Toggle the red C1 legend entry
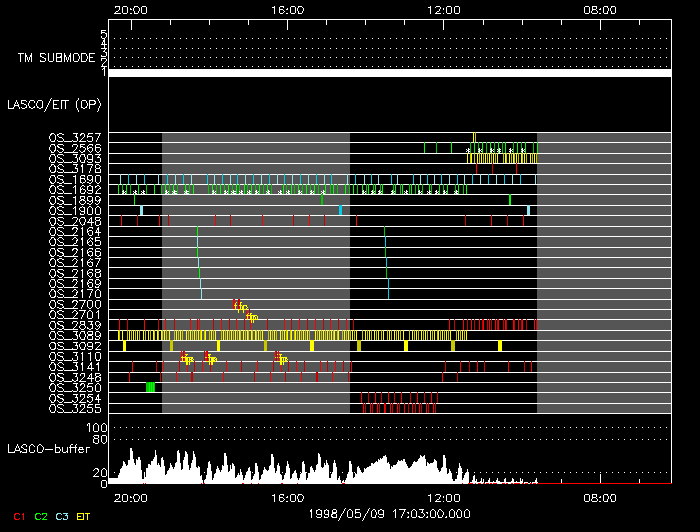The height and width of the screenshot is (532, 700). pyautogui.click(x=18, y=516)
